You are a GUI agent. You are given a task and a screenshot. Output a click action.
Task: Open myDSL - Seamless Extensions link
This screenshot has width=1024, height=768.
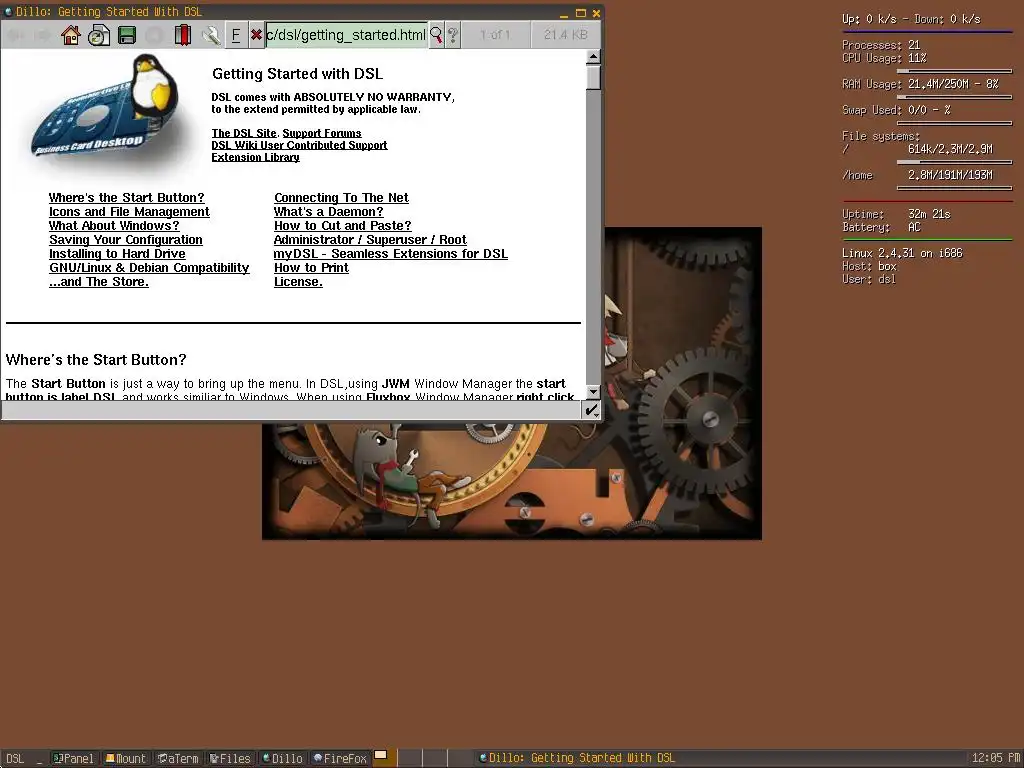(x=391, y=254)
